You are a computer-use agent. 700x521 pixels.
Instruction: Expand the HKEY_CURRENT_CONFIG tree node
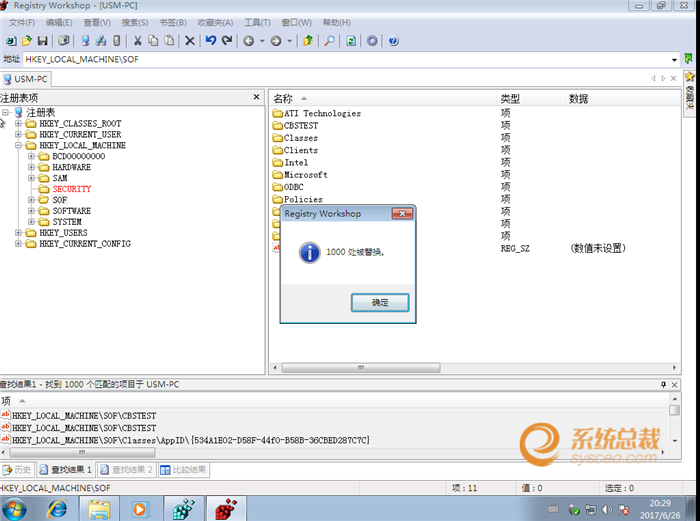(x=18, y=243)
